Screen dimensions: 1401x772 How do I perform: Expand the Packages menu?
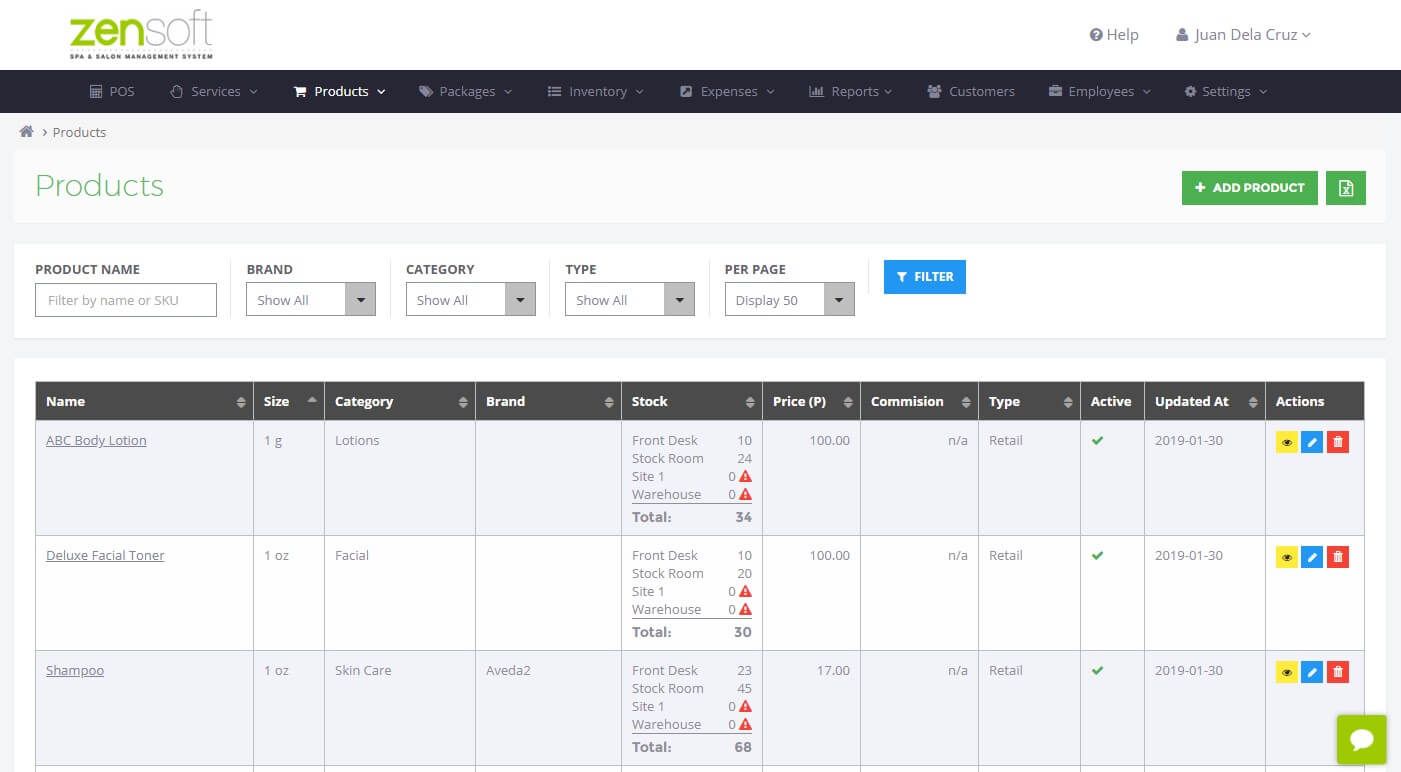tap(466, 91)
